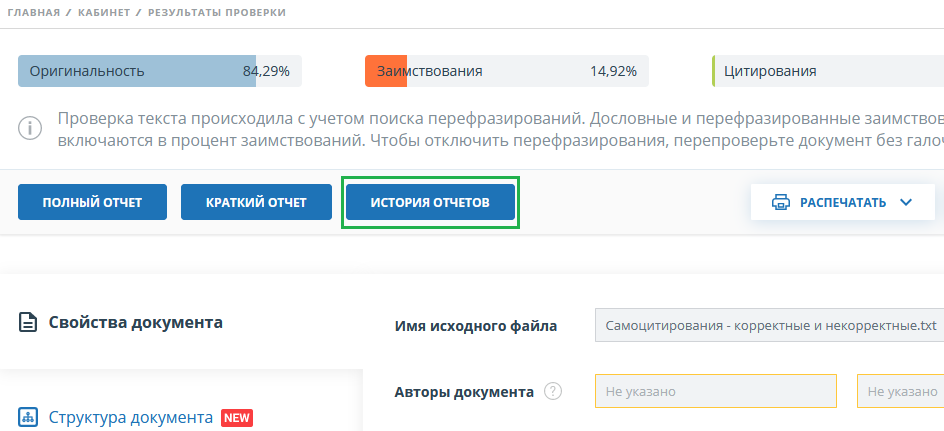Click Результаты проверки breadcrumb
The height and width of the screenshot is (431, 944).
(x=216, y=13)
